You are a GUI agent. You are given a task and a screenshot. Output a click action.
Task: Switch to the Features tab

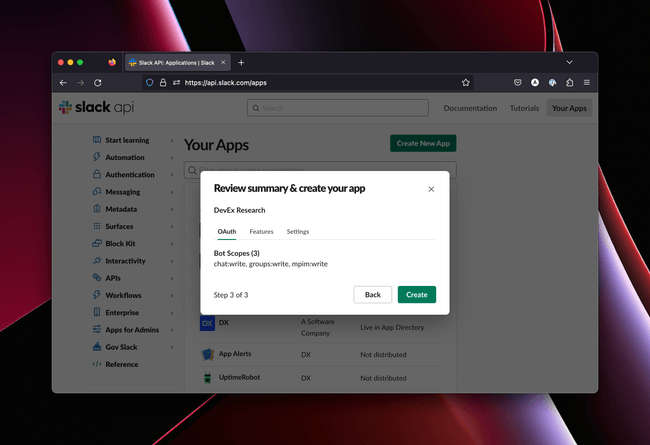[261, 231]
